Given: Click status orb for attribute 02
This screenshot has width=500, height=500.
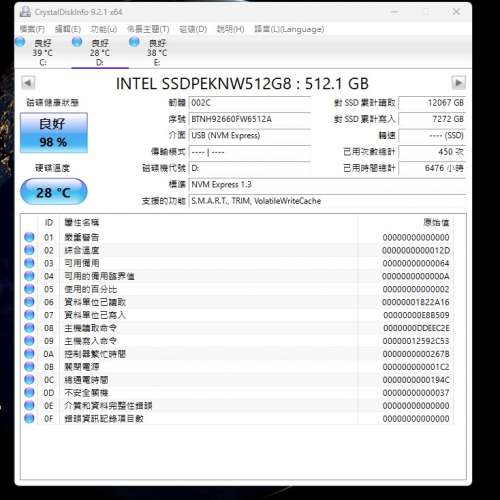Looking at the screenshot, I should tap(29, 250).
